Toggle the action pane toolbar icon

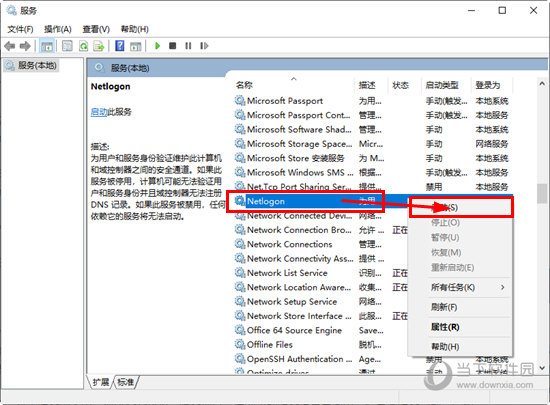tap(135, 46)
